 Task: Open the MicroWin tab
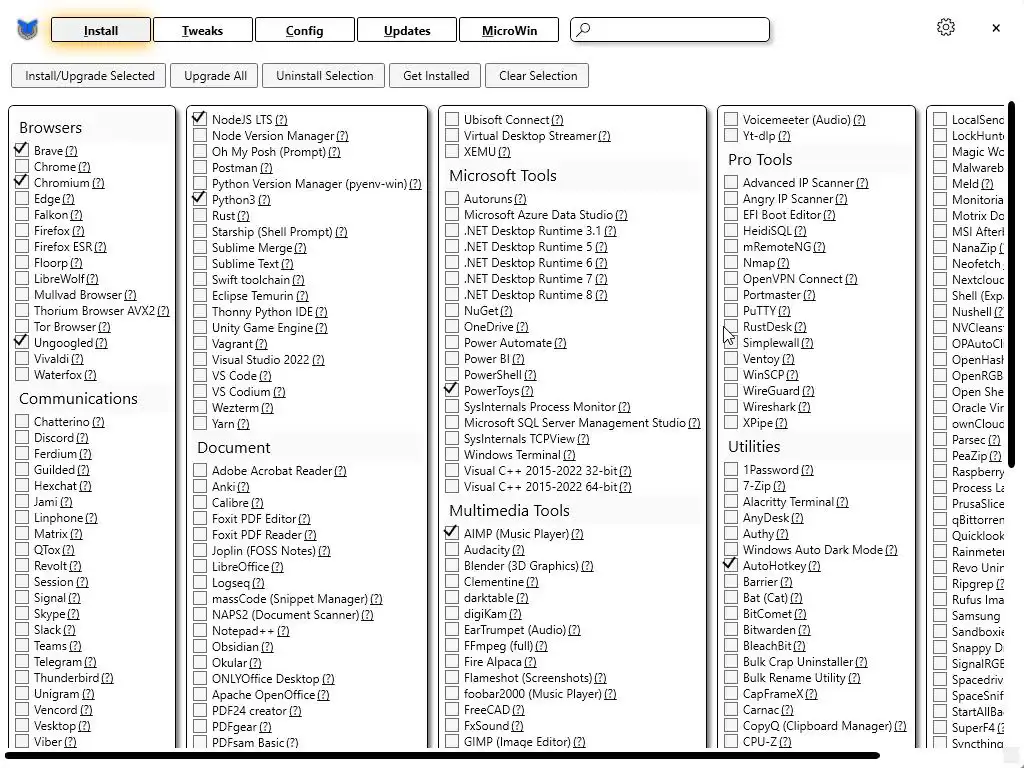509,30
